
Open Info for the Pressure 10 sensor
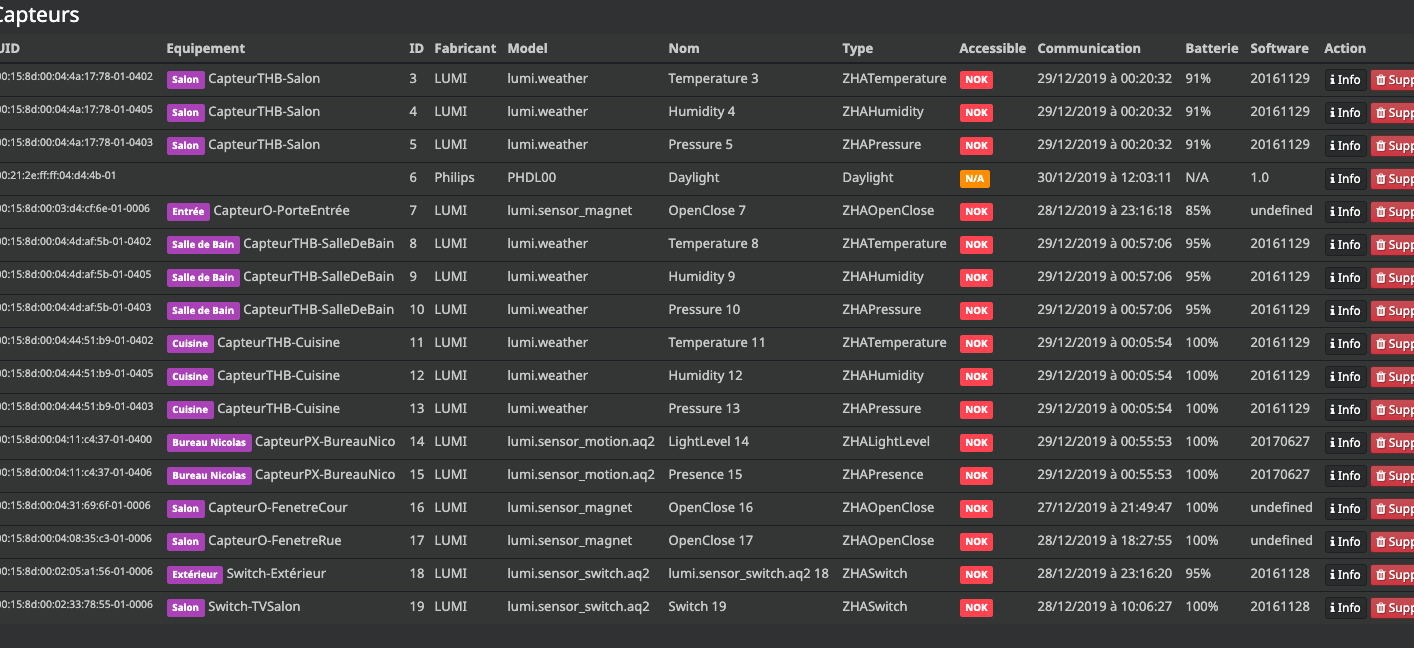tap(1346, 311)
